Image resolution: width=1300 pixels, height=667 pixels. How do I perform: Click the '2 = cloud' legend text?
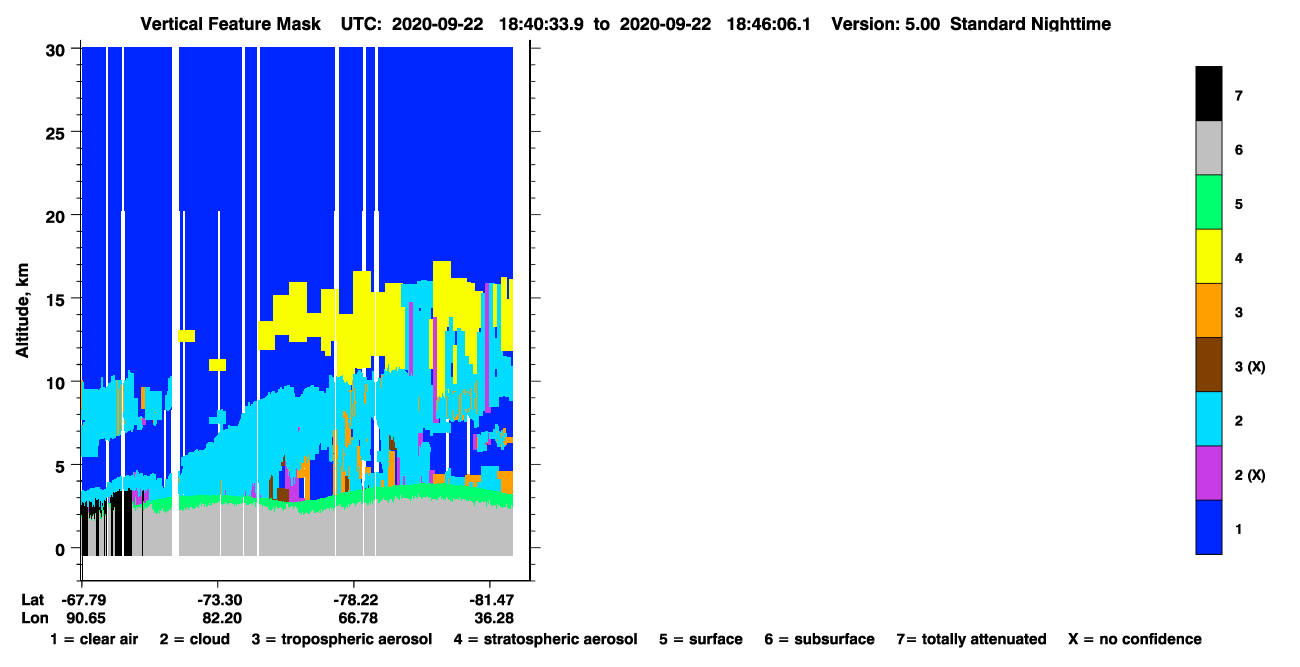[x=194, y=639]
